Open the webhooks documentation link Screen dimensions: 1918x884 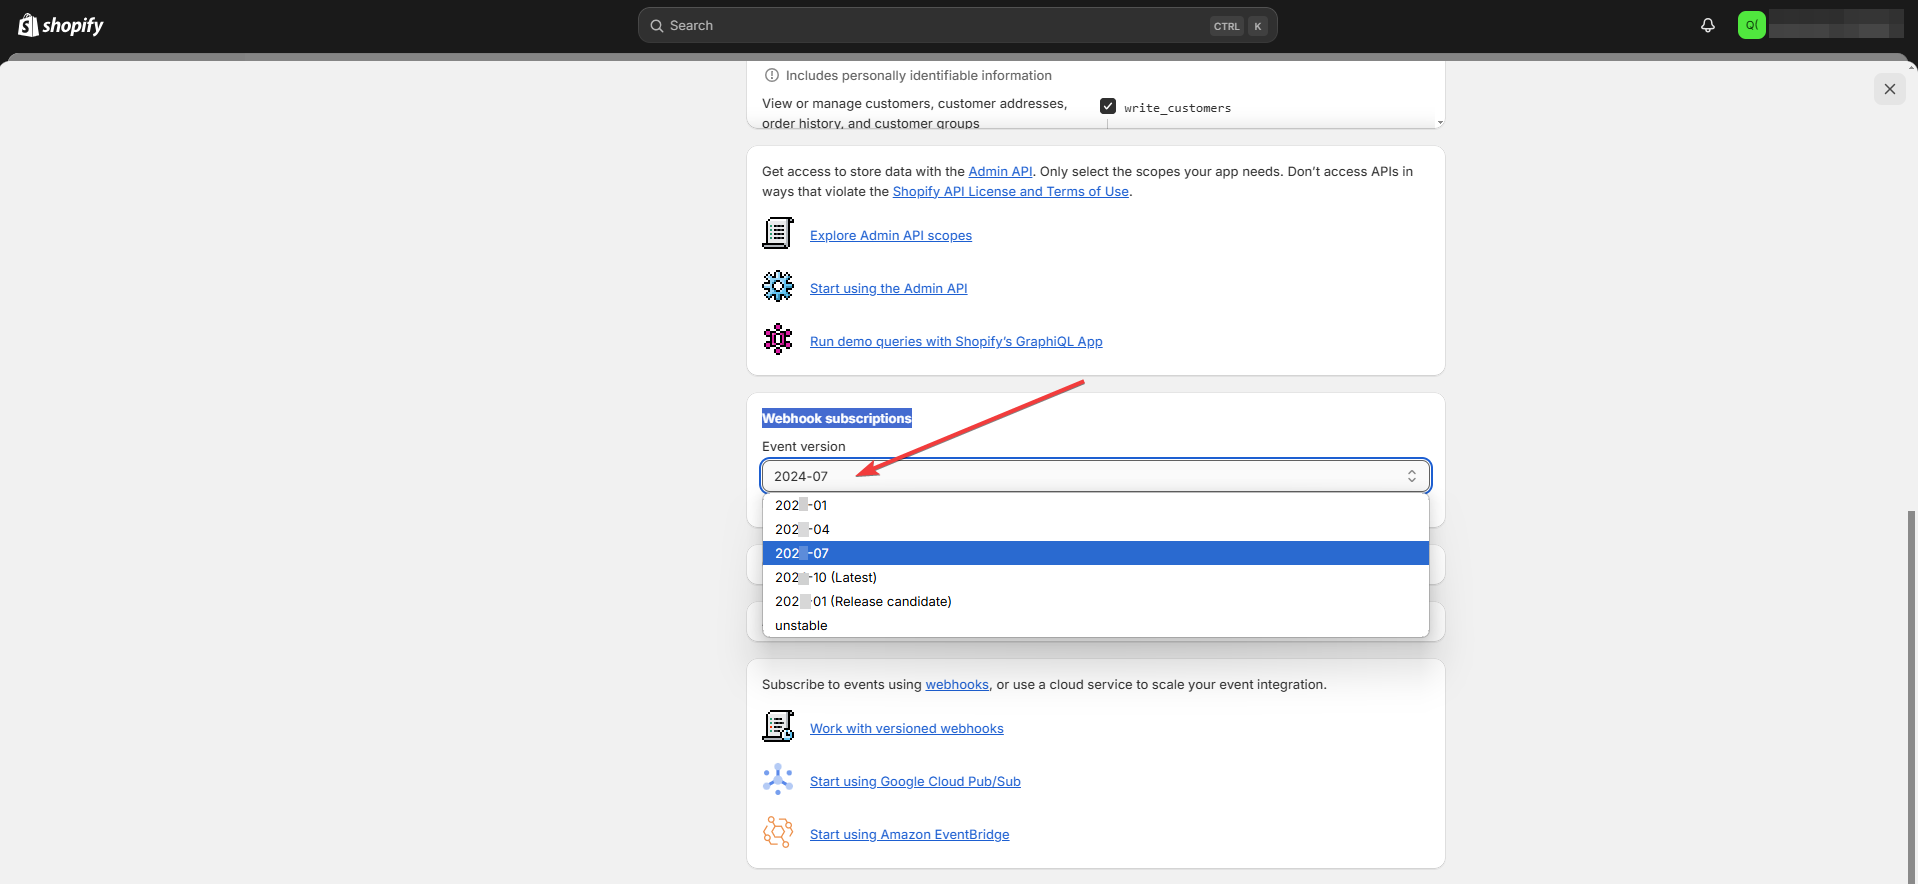point(956,684)
